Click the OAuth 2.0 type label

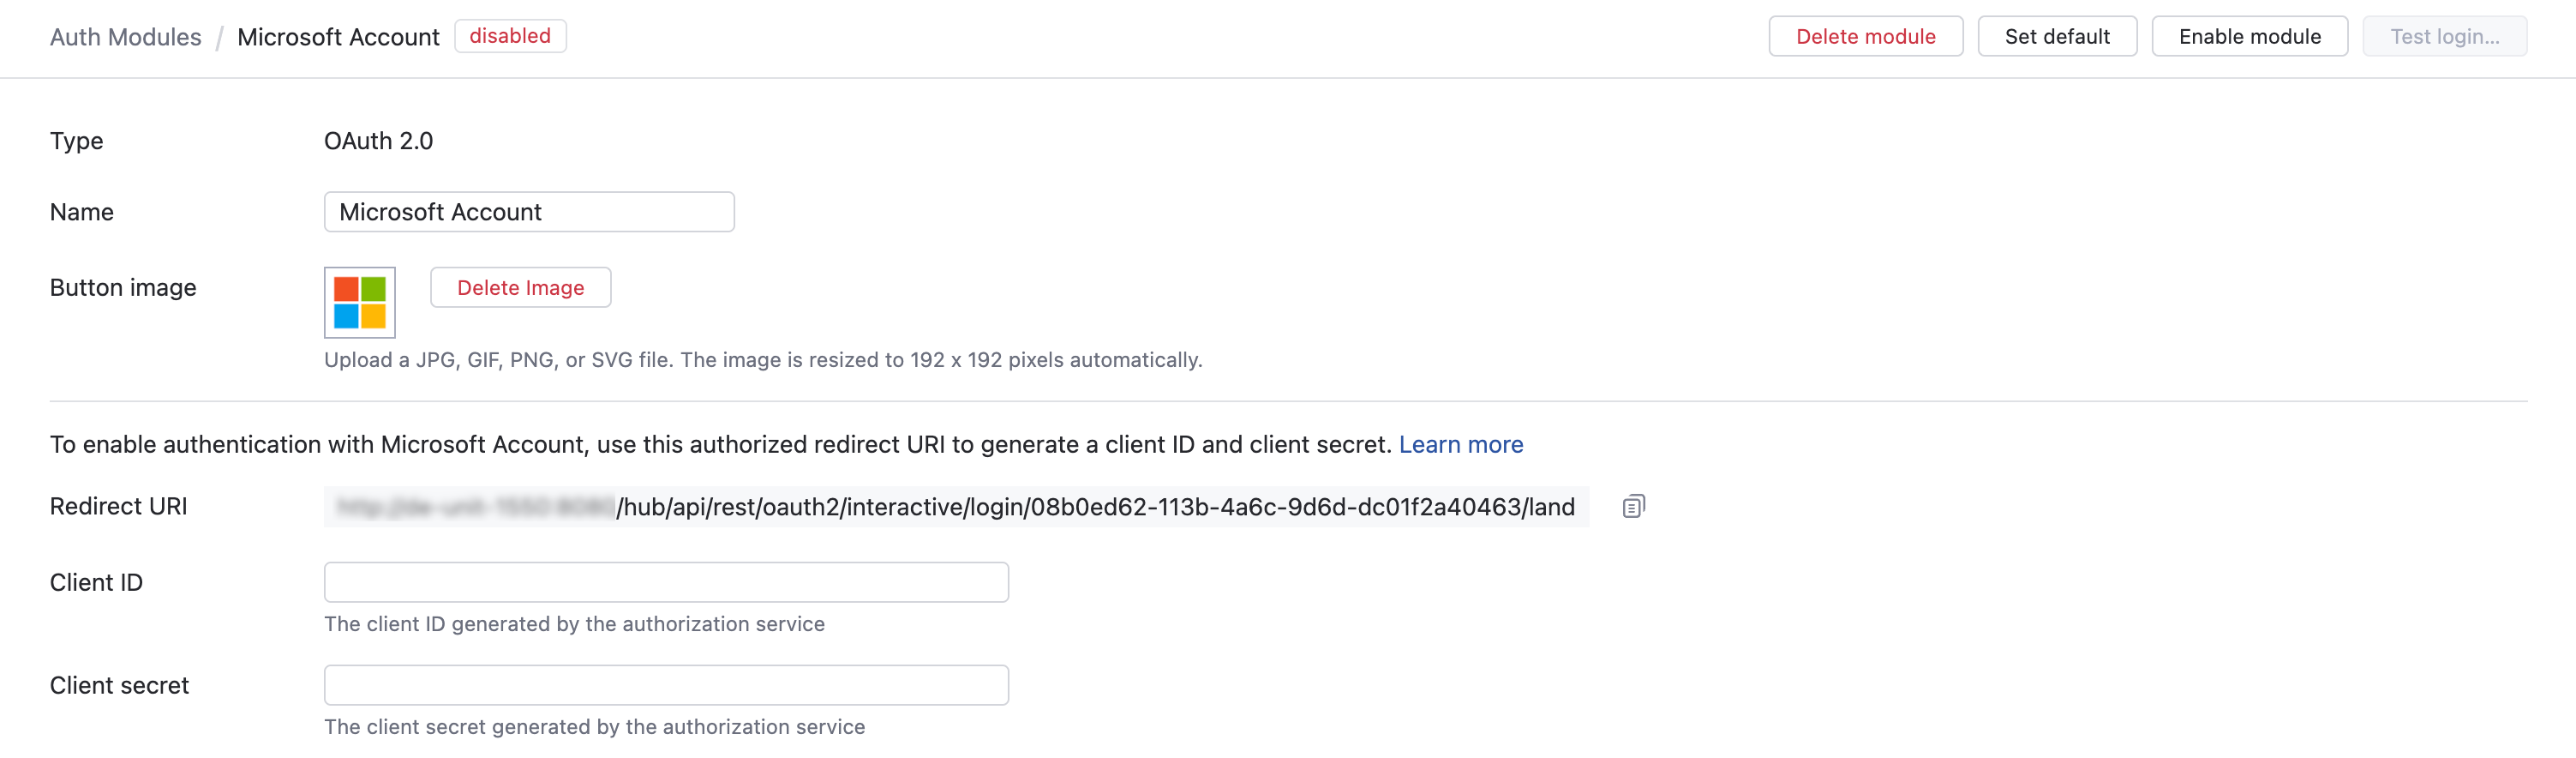point(378,140)
